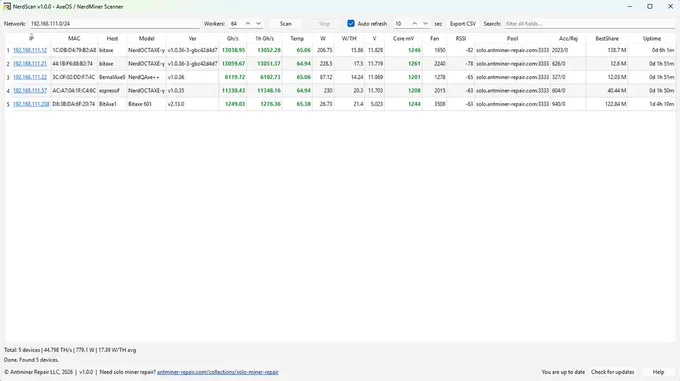Open the device link 192.168.111.208

coord(31,104)
